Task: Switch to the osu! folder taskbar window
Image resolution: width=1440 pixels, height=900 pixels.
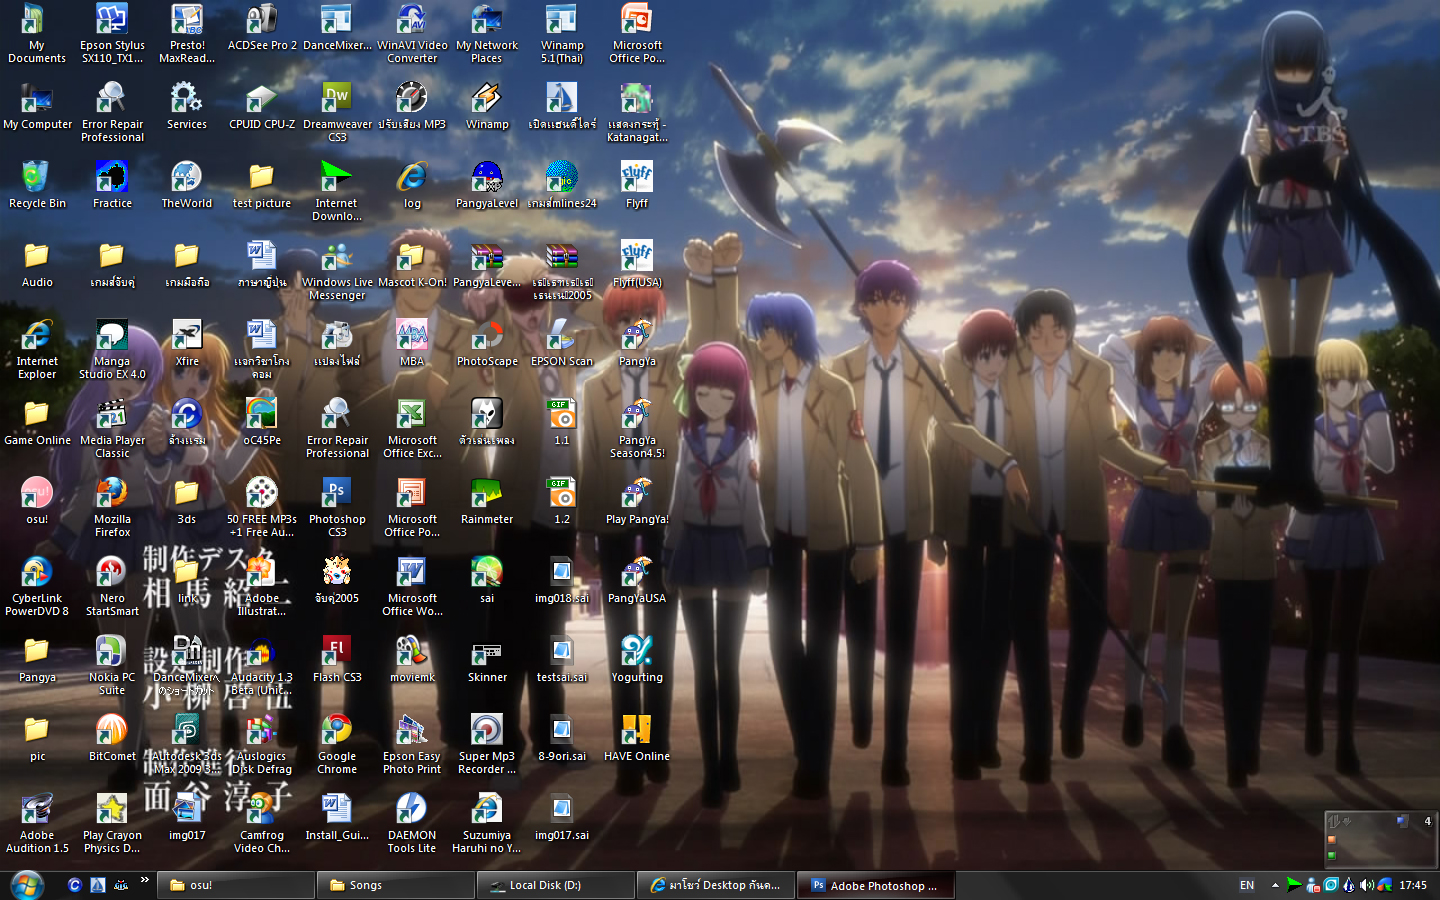Action: coord(236,885)
